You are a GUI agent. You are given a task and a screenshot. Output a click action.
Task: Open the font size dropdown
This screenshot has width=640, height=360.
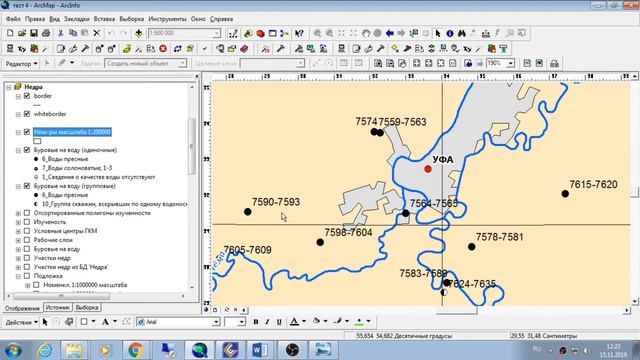[241, 322]
